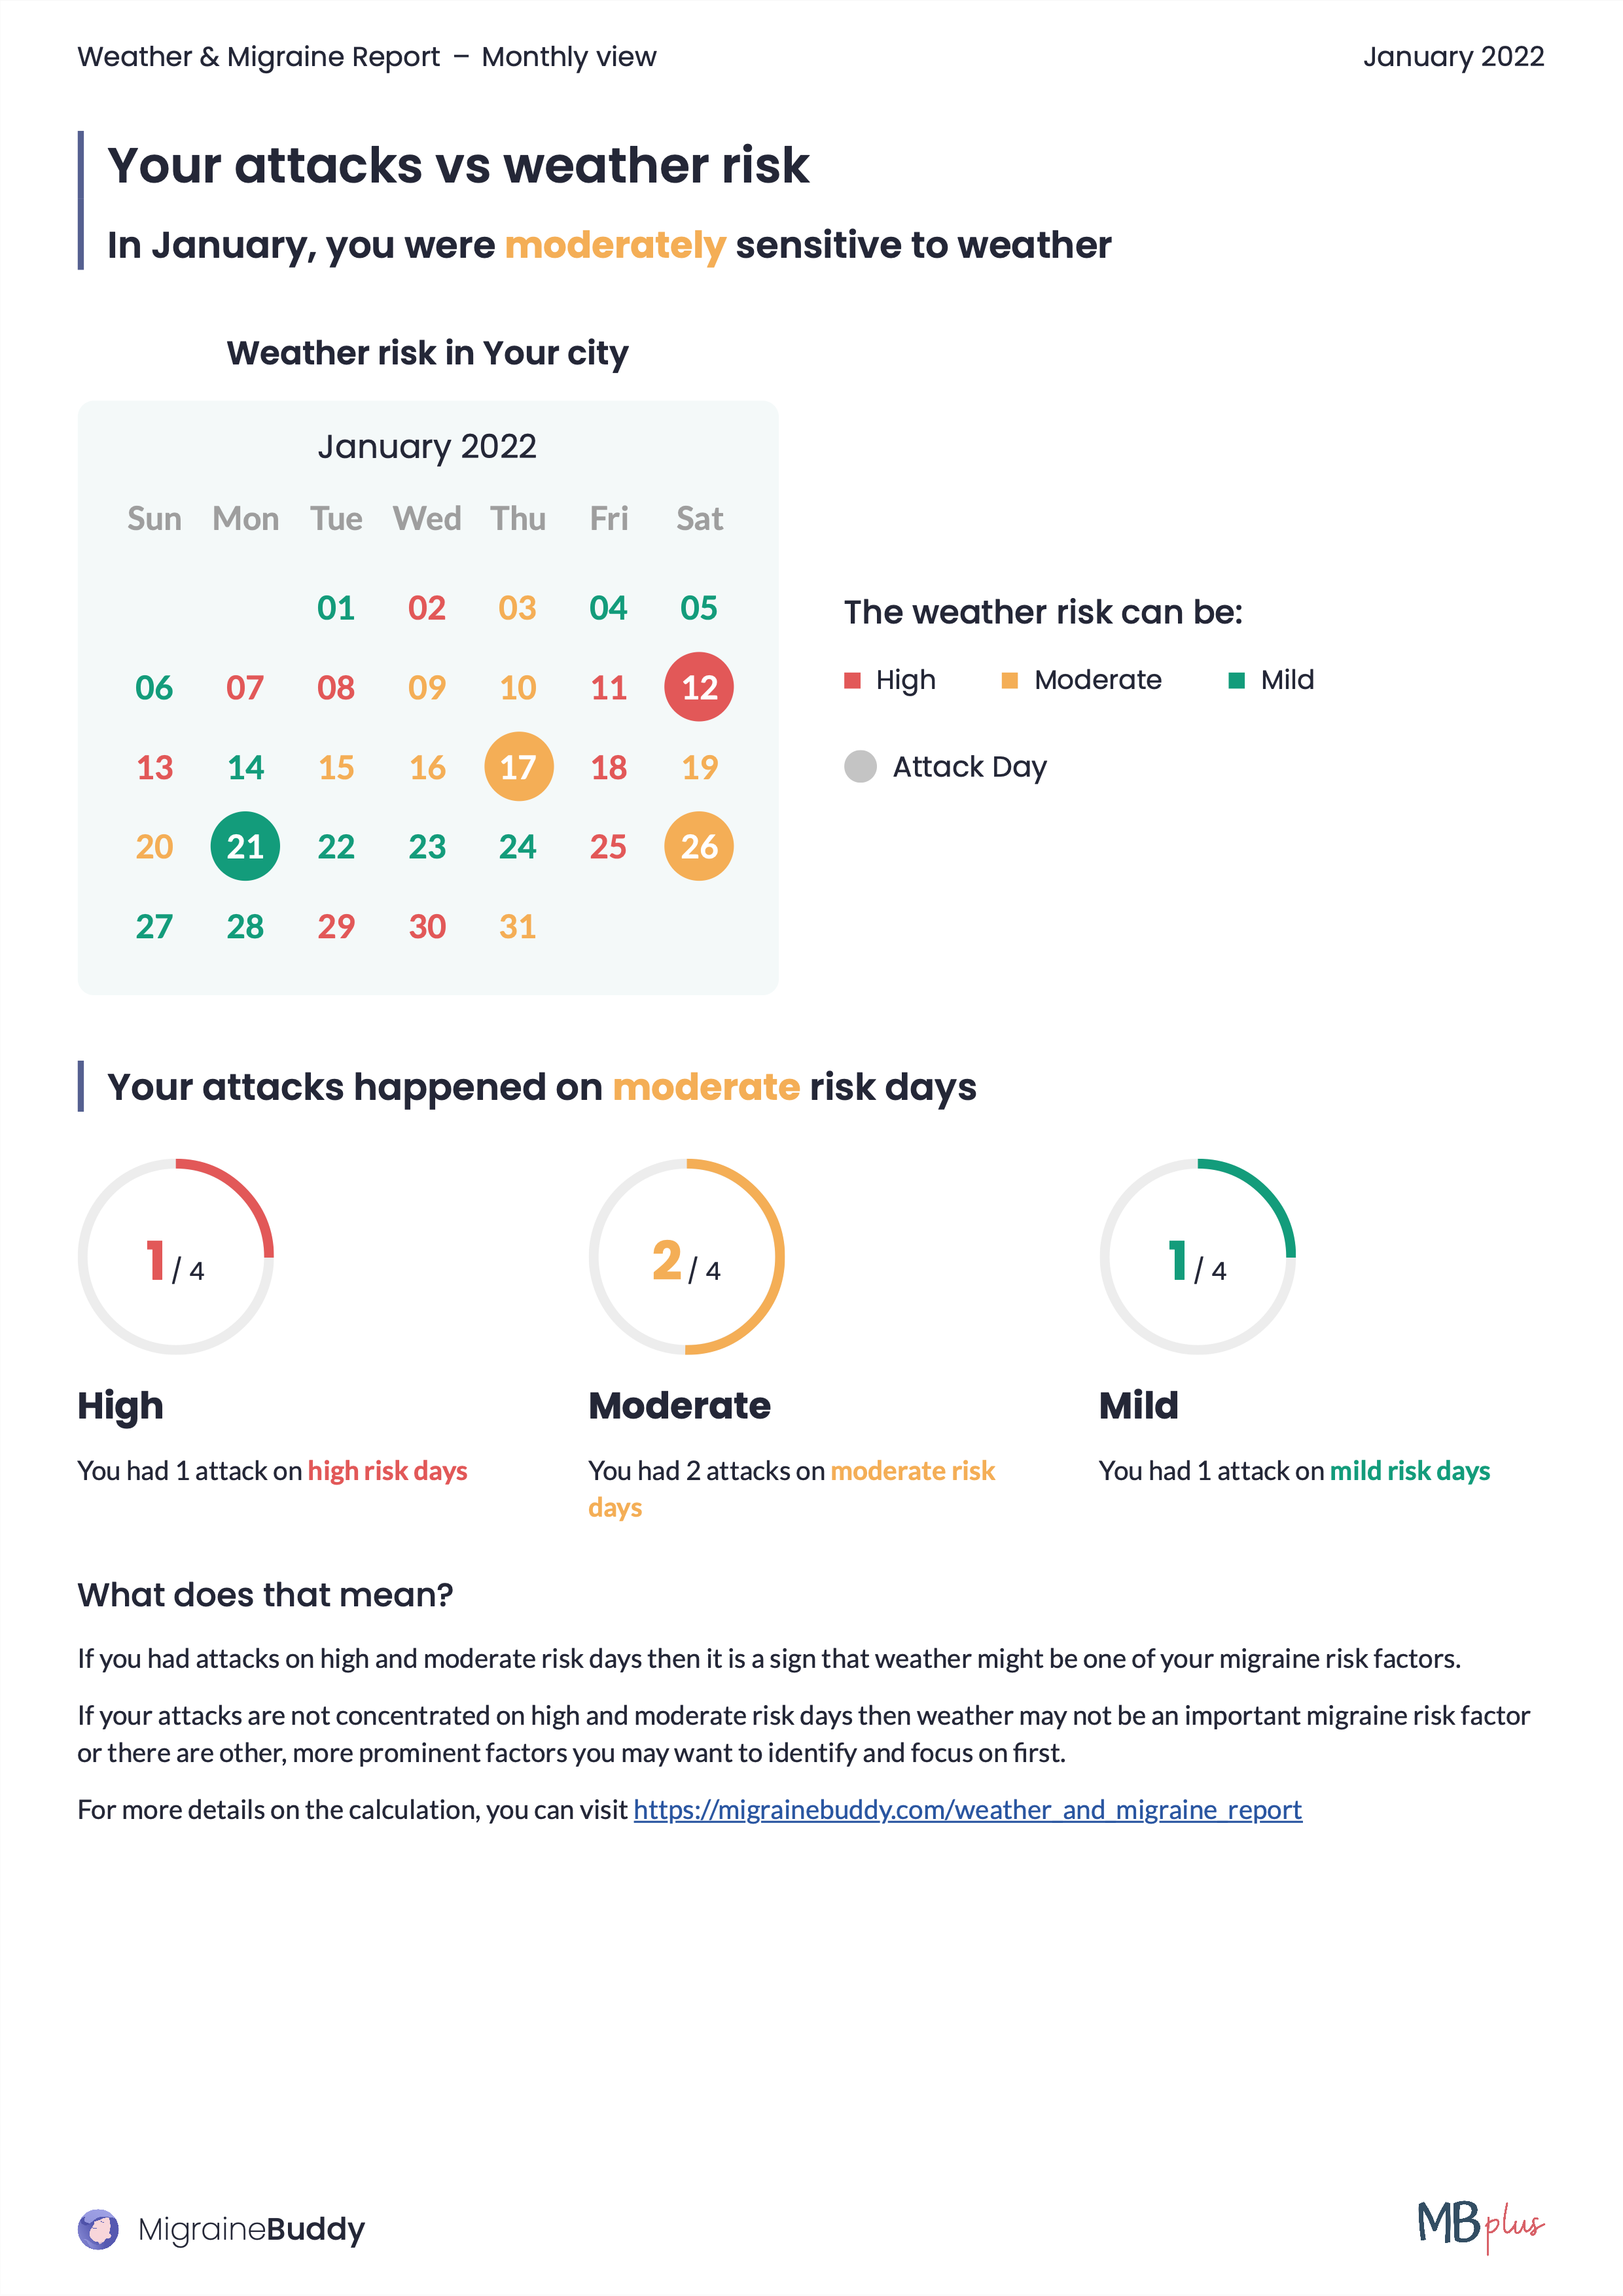Click the gray Attack Day circle icon
The height and width of the screenshot is (2296, 1623).
(860, 767)
